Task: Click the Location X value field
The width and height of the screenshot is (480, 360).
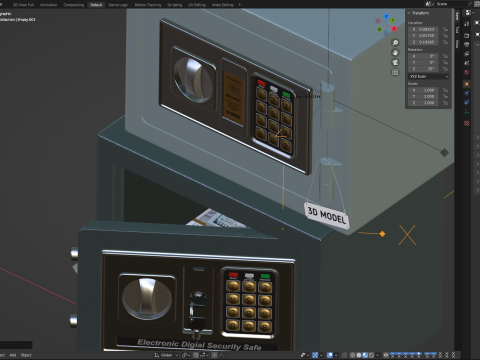Action: click(423, 29)
